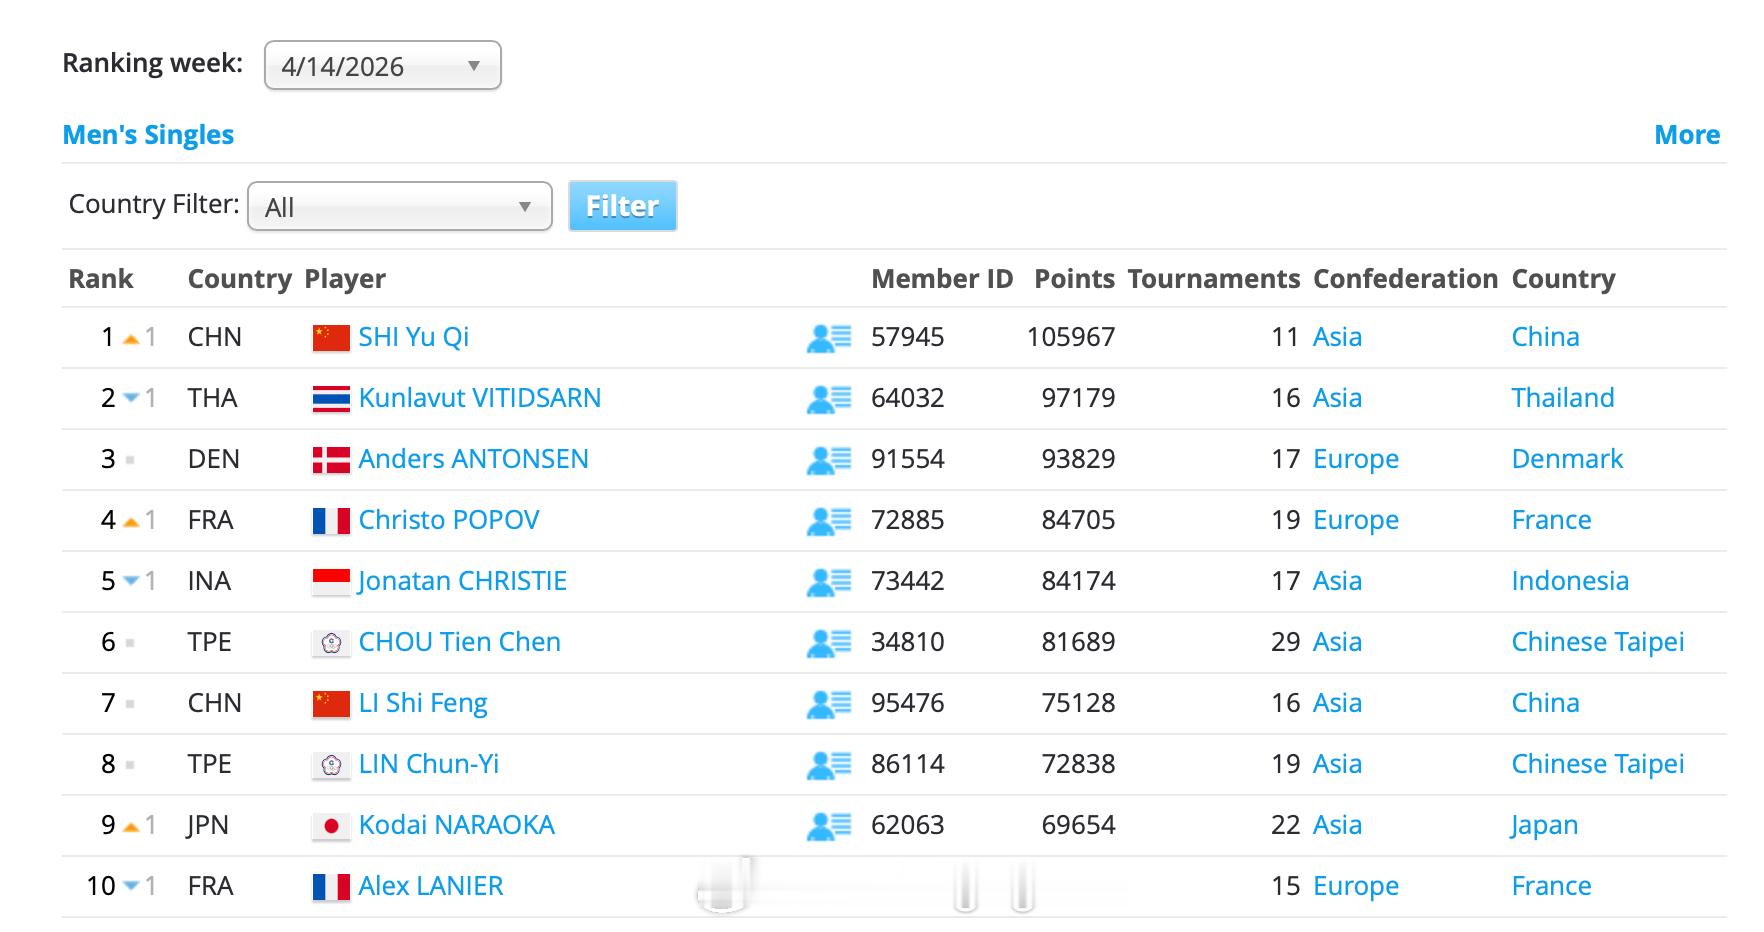Click the rank-up arrow in SHI Yu Qi's row
The width and height of the screenshot is (1764, 932).
pyautogui.click(x=130, y=339)
